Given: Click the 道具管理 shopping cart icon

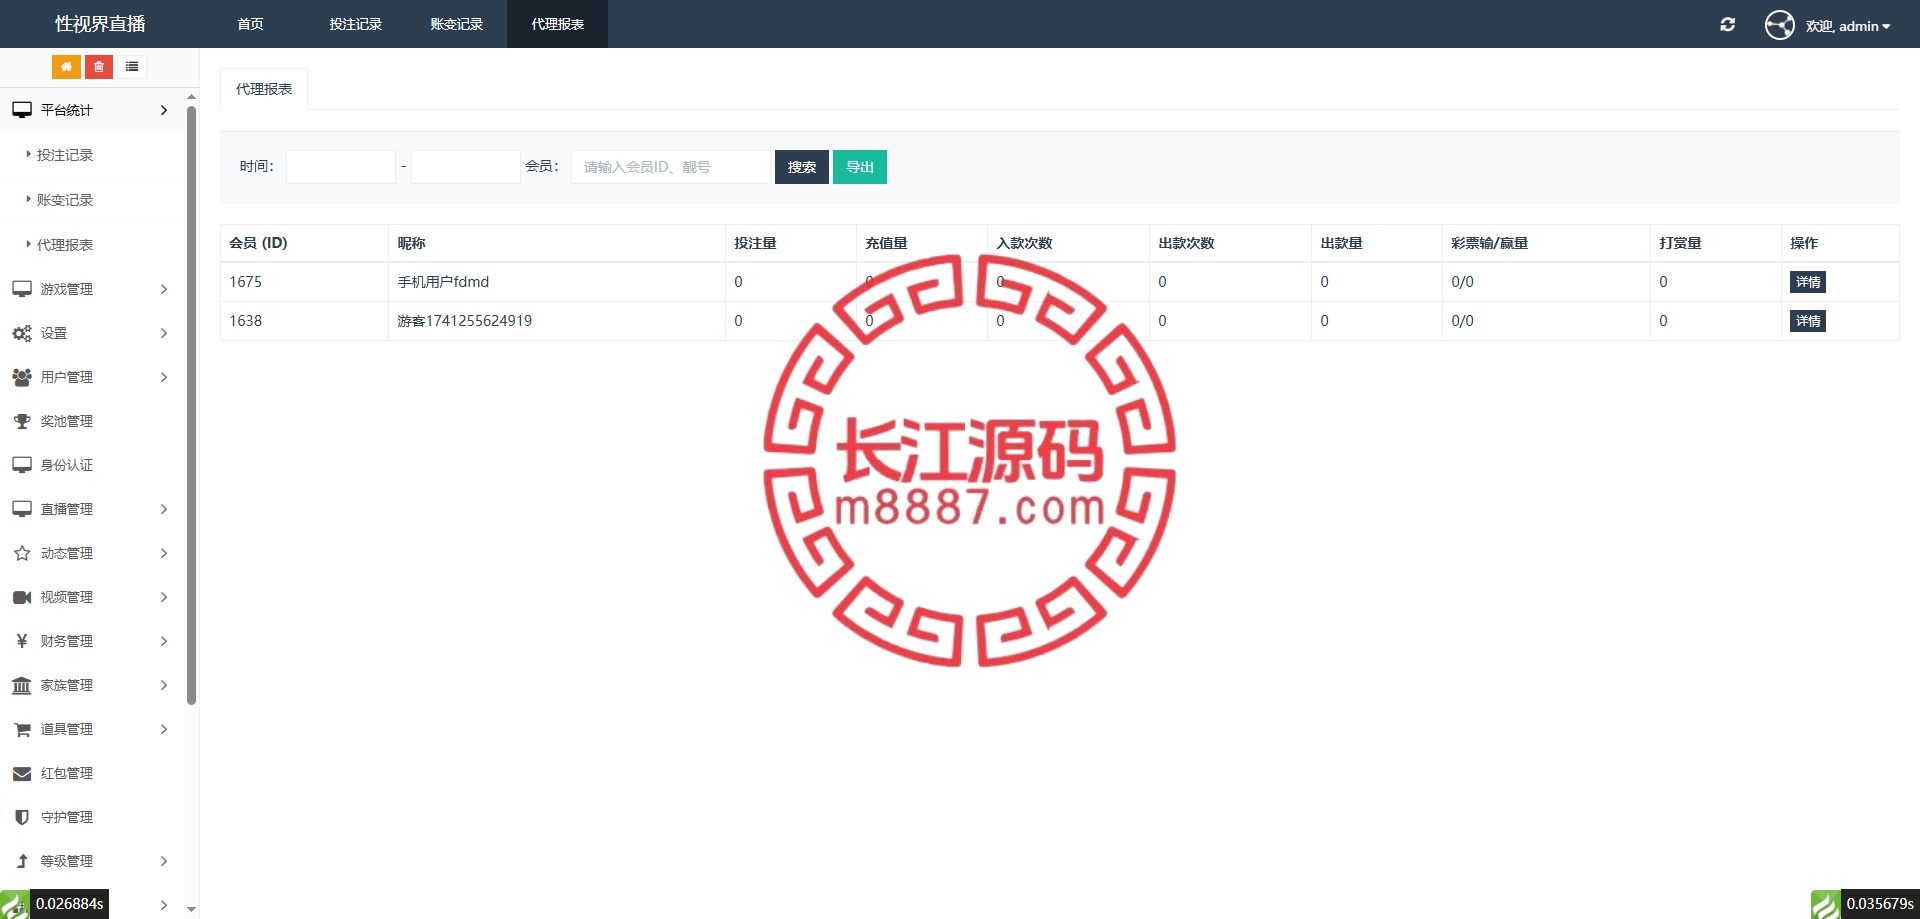Looking at the screenshot, I should (22, 729).
